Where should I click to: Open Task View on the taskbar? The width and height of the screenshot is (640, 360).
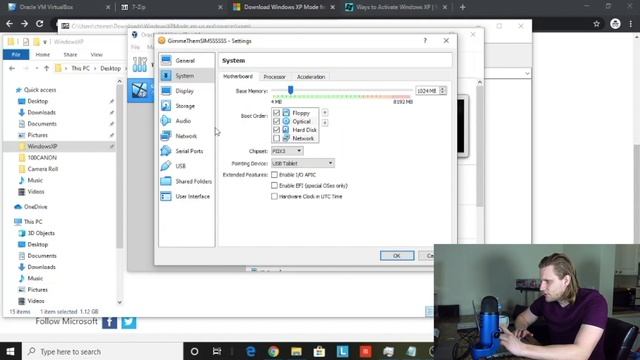coord(217,351)
